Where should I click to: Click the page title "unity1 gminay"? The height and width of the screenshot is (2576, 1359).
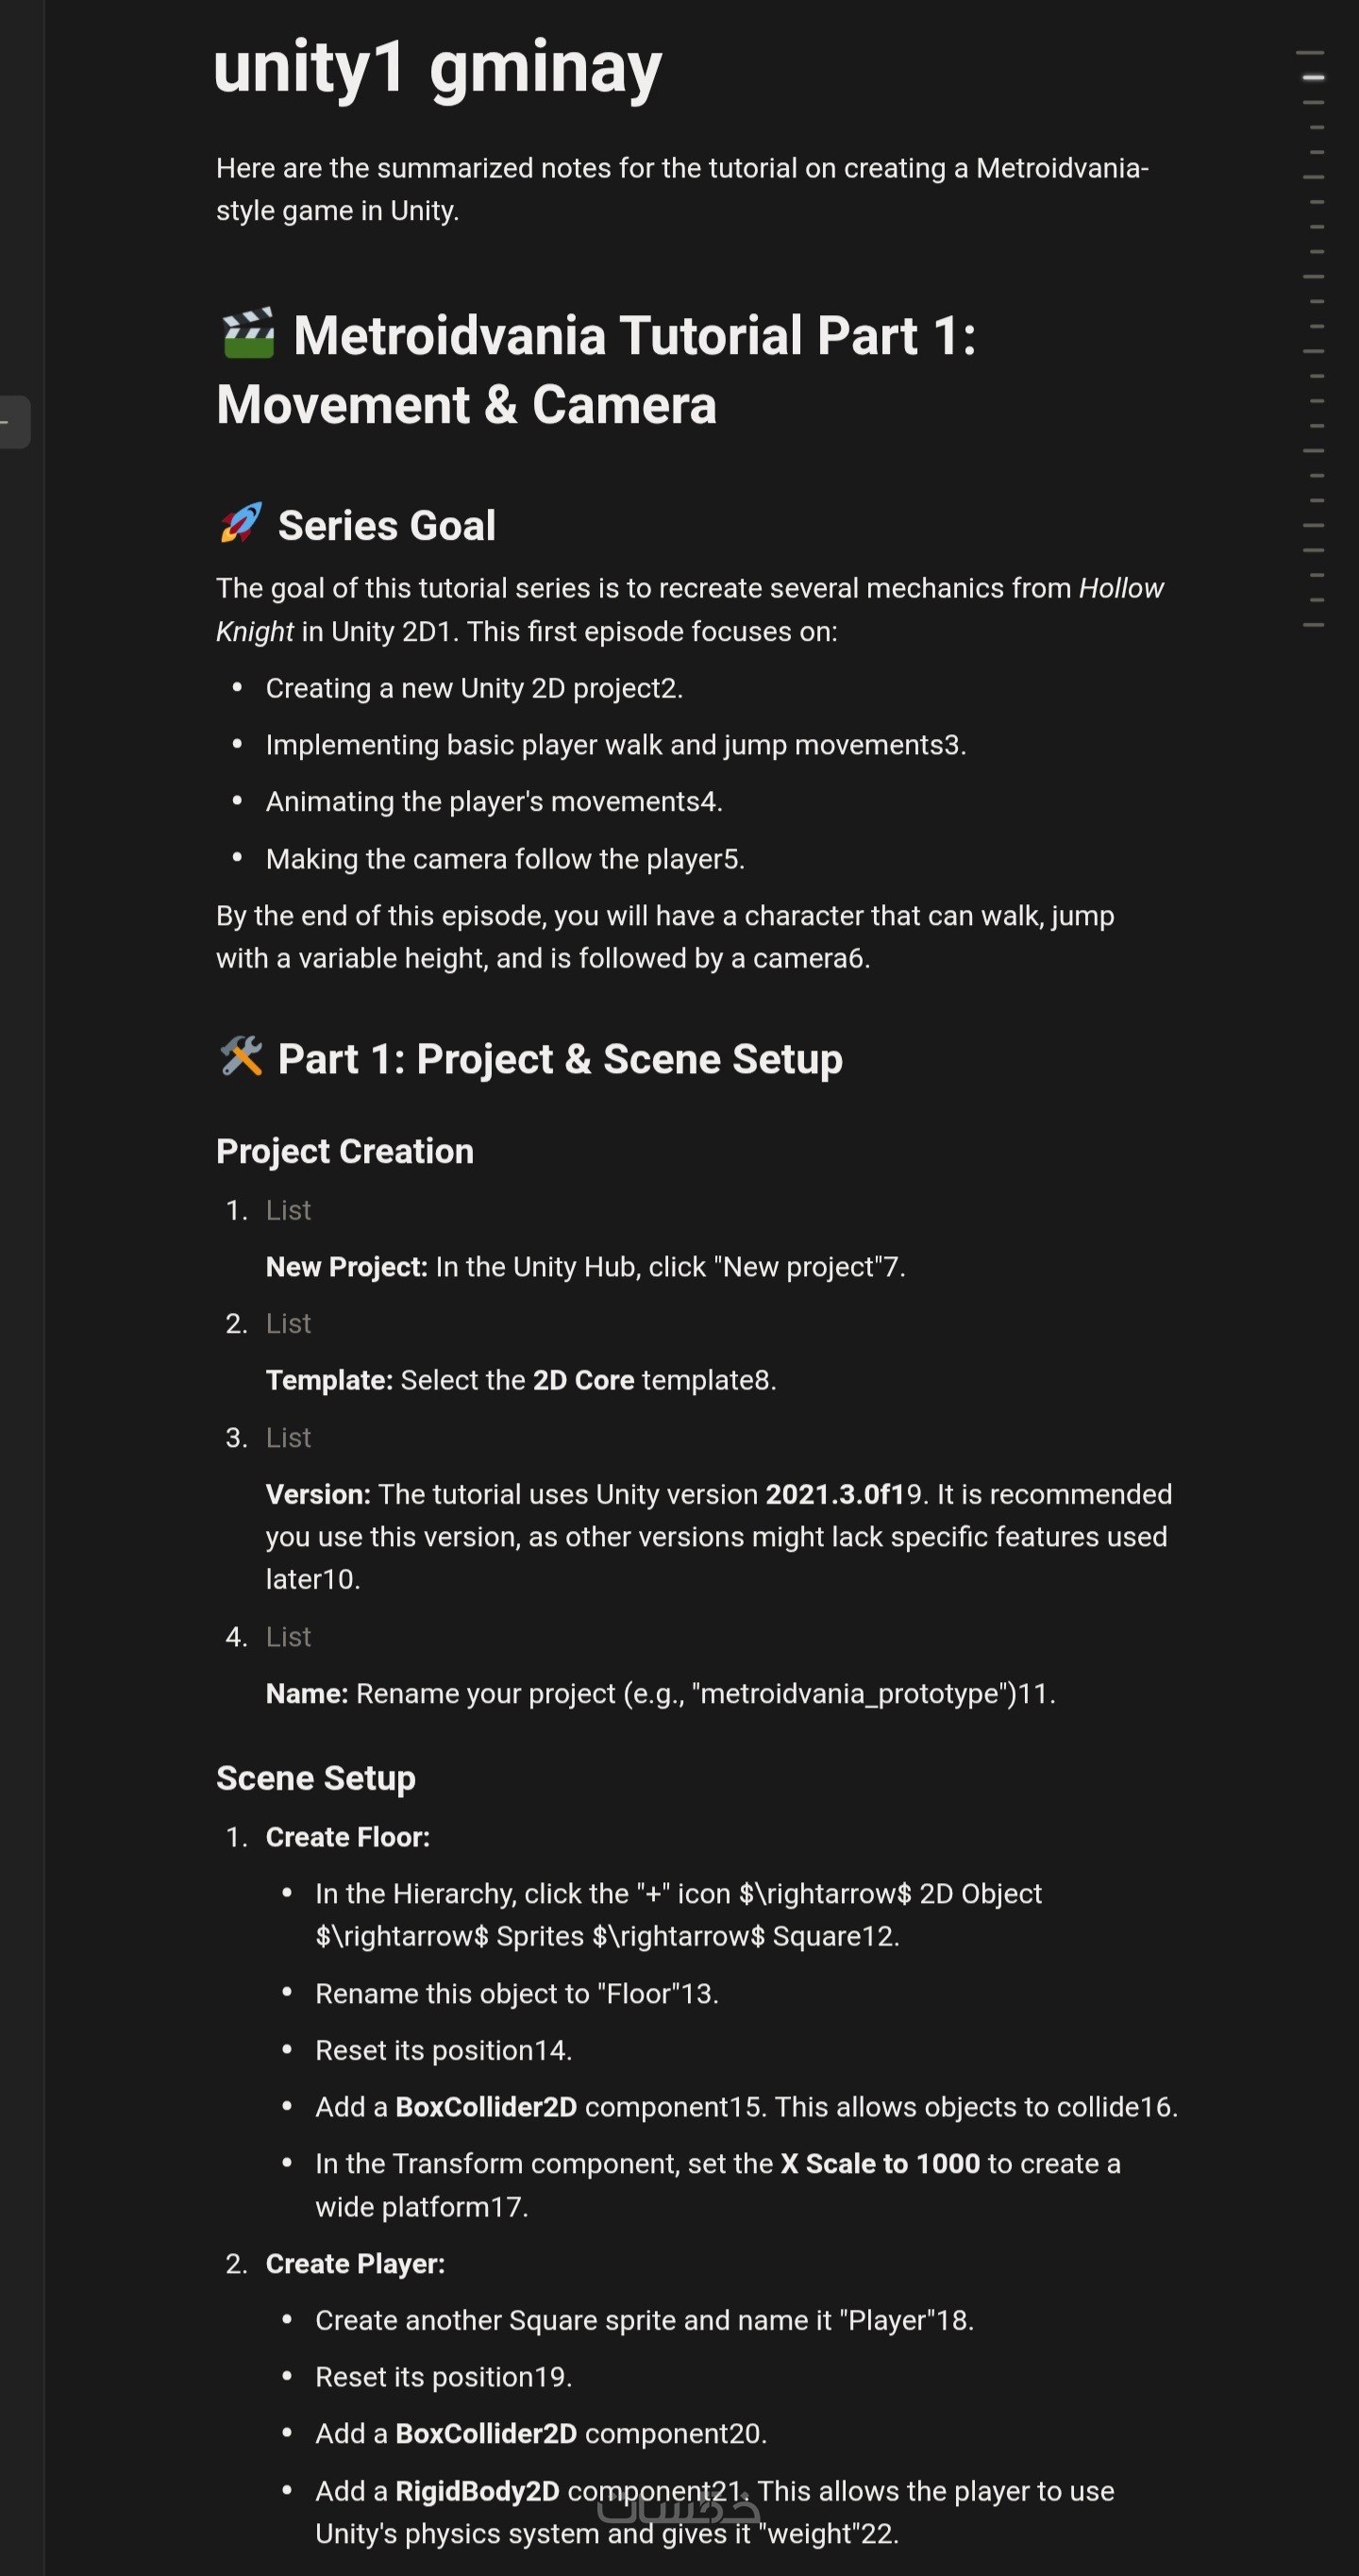tap(438, 68)
